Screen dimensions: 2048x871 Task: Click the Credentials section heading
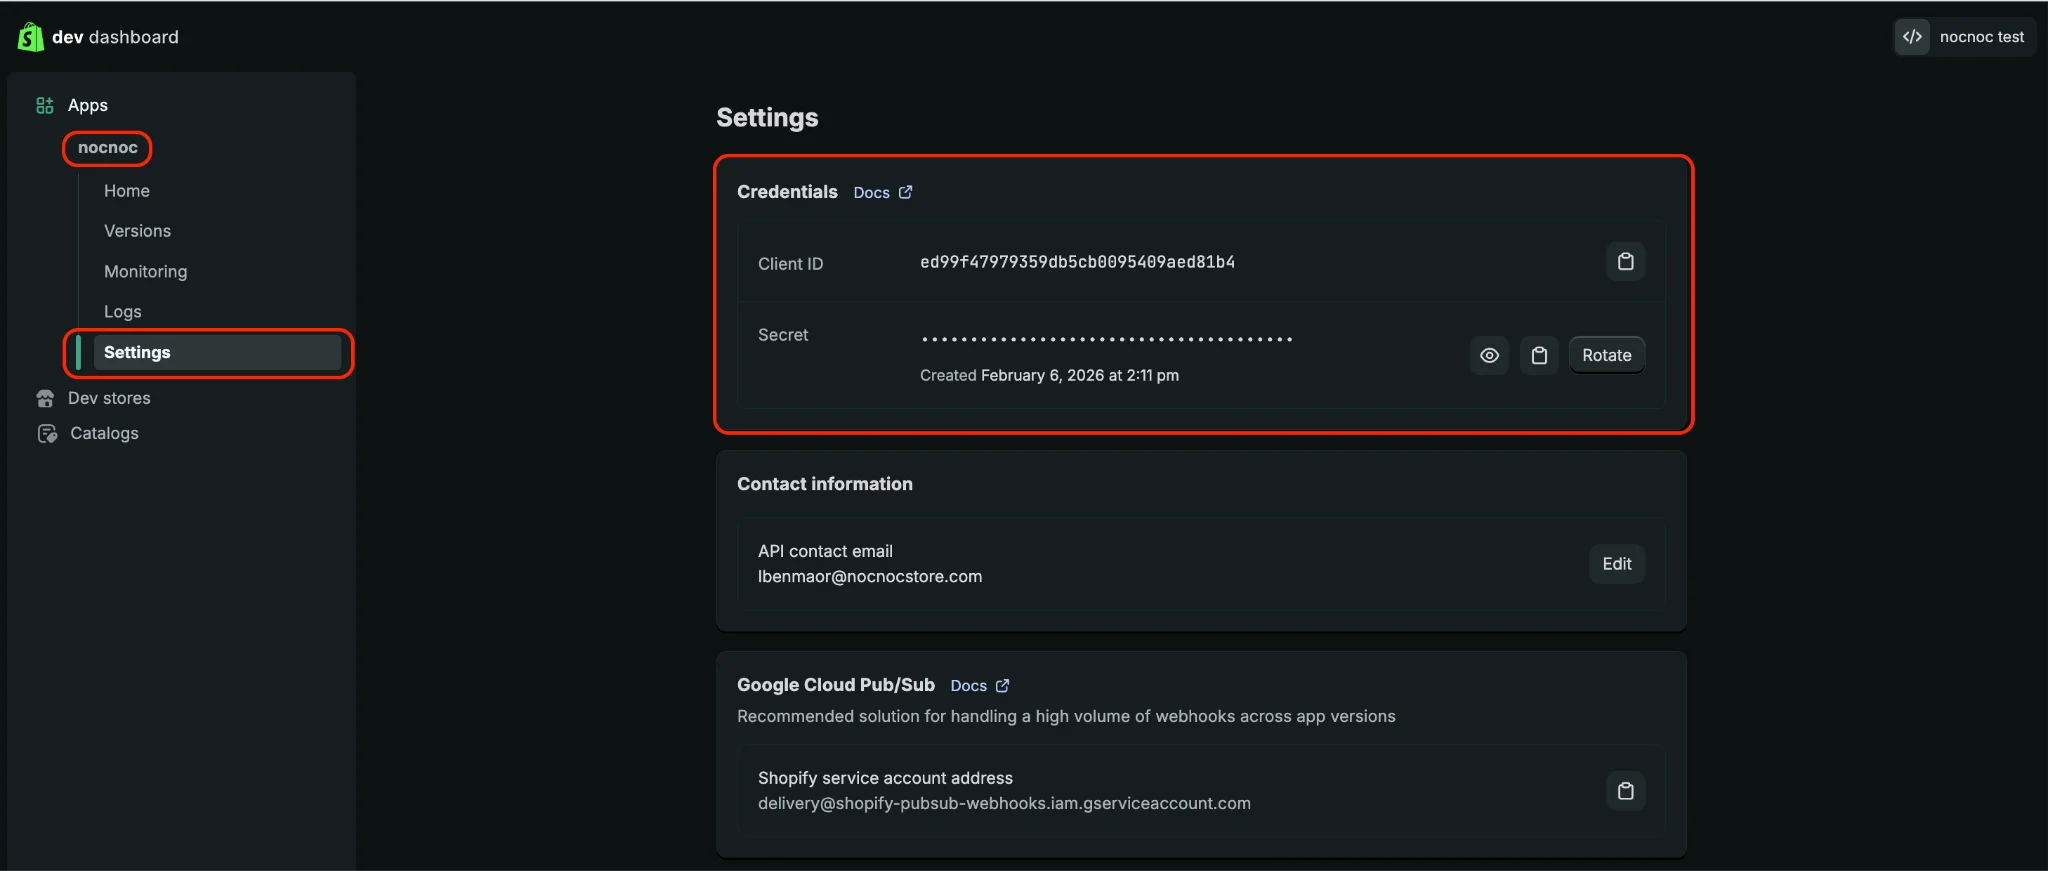coord(787,192)
